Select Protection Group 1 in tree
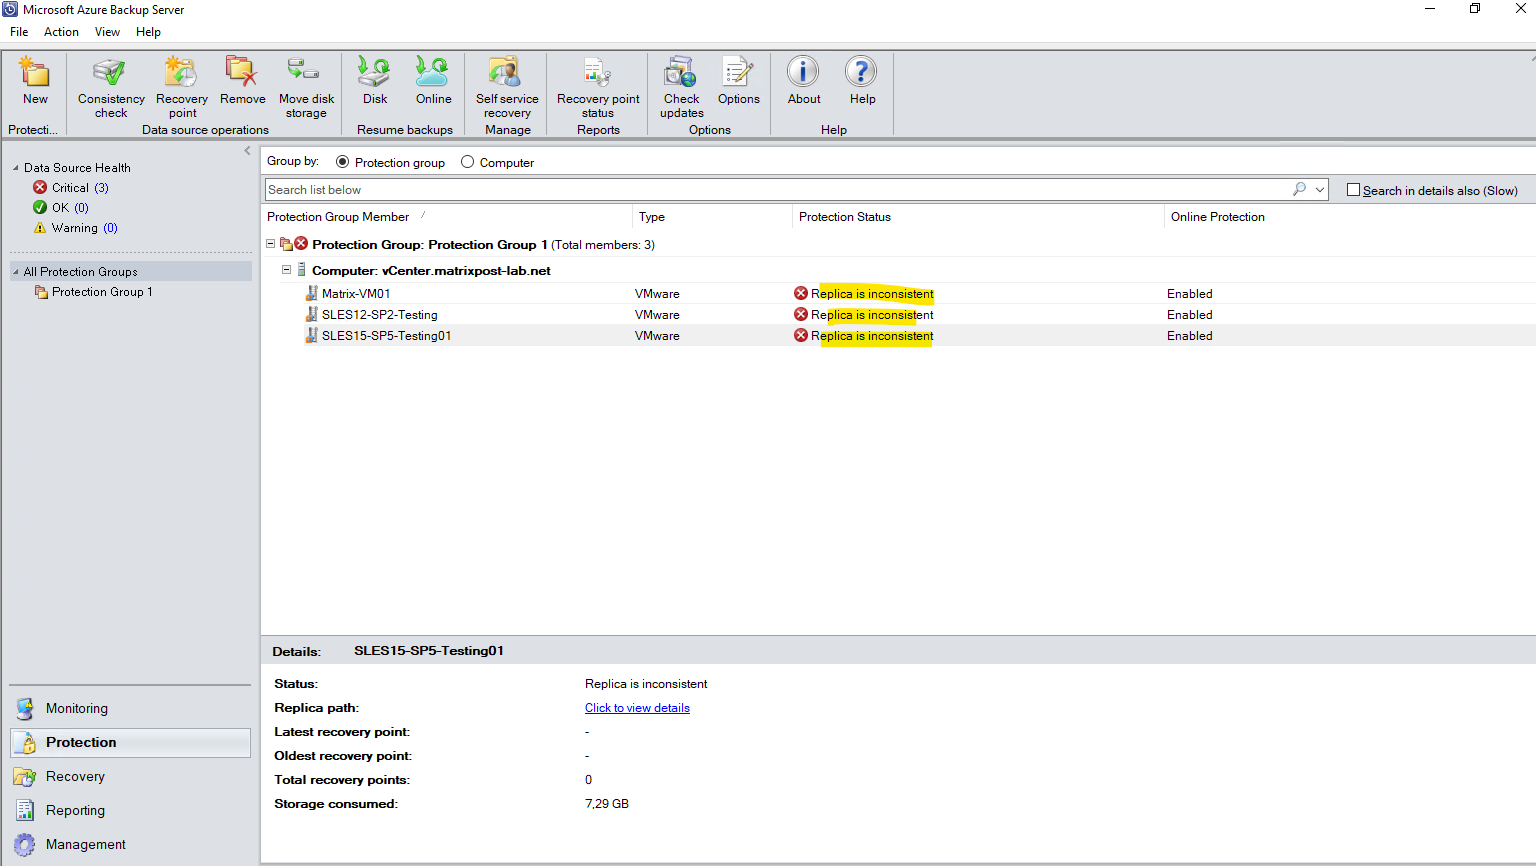Screen dimensions: 1536x866 pos(102,292)
